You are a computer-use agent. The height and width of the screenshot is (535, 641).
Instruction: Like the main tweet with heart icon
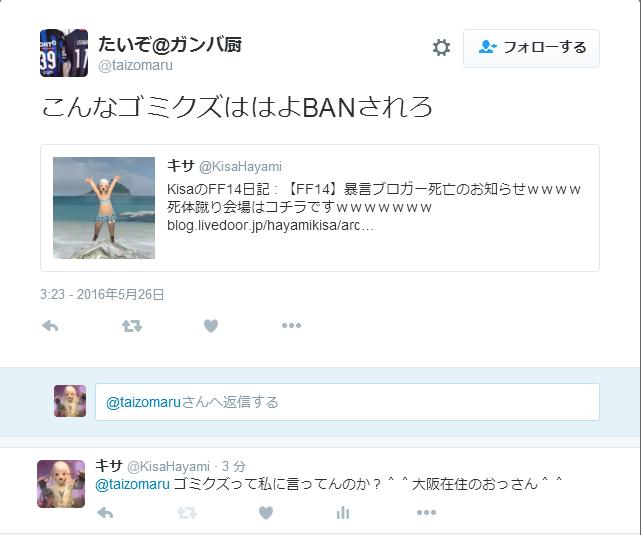pos(211,326)
